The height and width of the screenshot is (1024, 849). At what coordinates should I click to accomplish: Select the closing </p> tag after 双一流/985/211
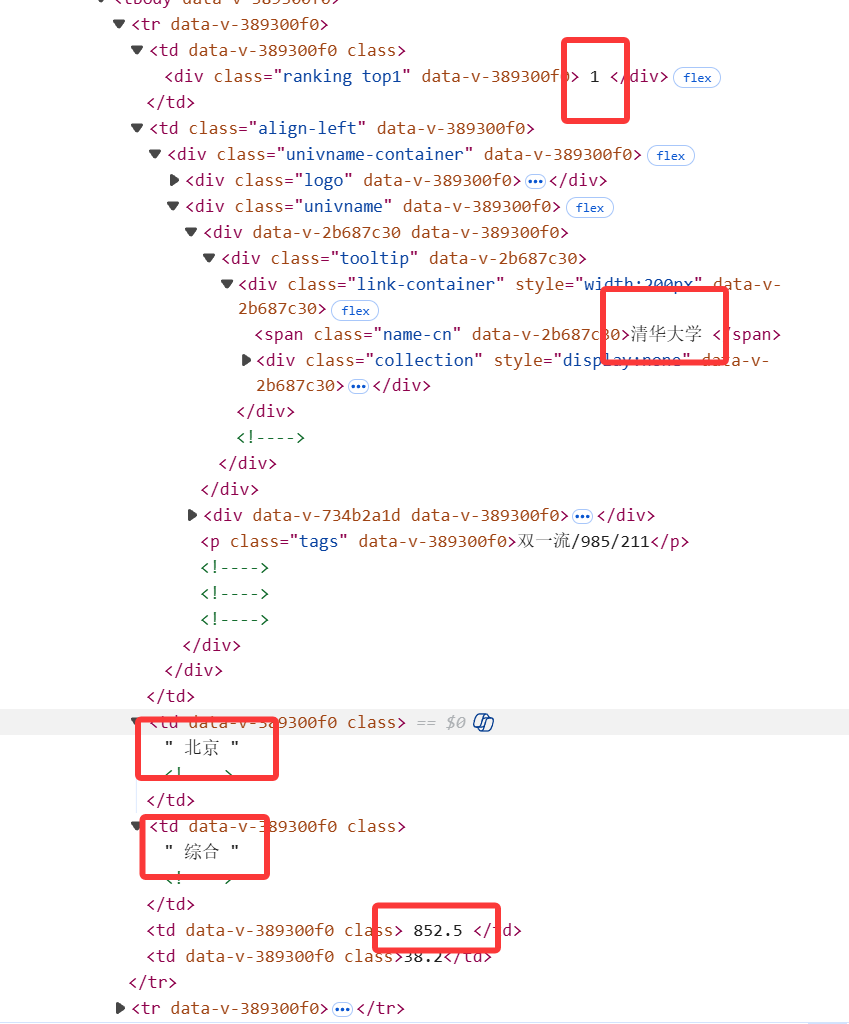(669, 541)
